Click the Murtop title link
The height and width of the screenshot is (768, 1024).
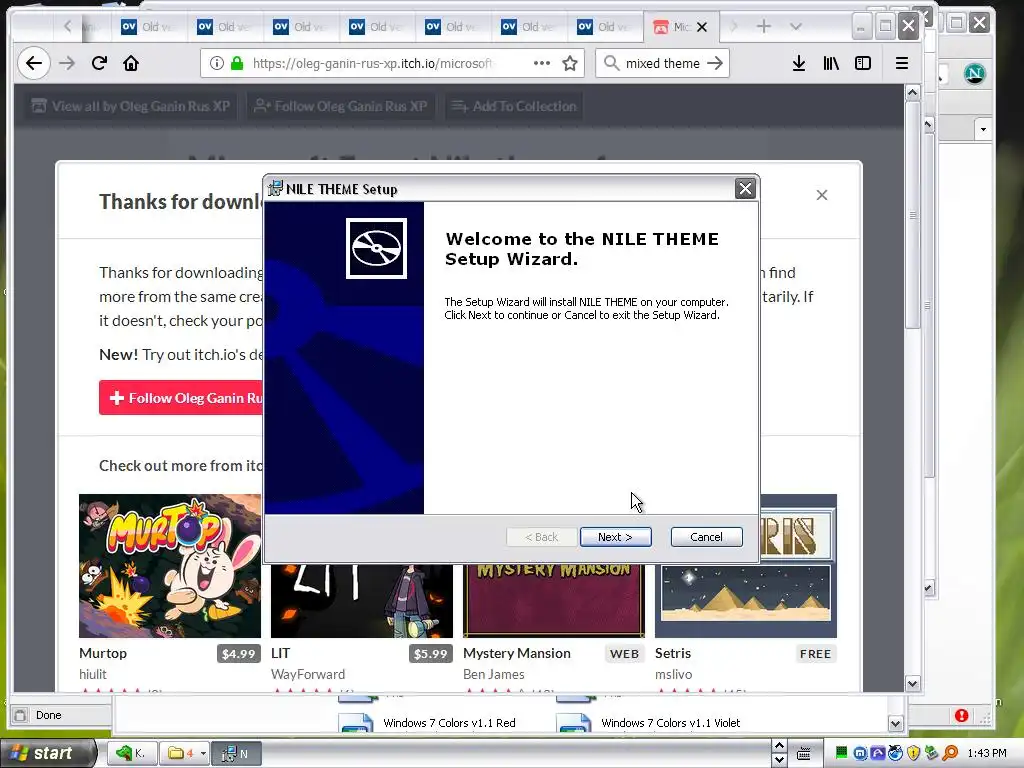pos(103,653)
